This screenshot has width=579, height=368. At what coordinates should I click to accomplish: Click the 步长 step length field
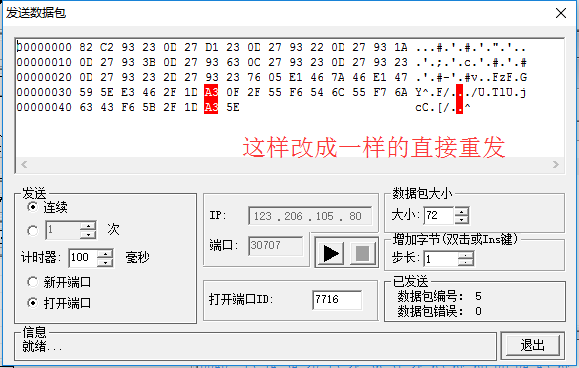(x=441, y=258)
